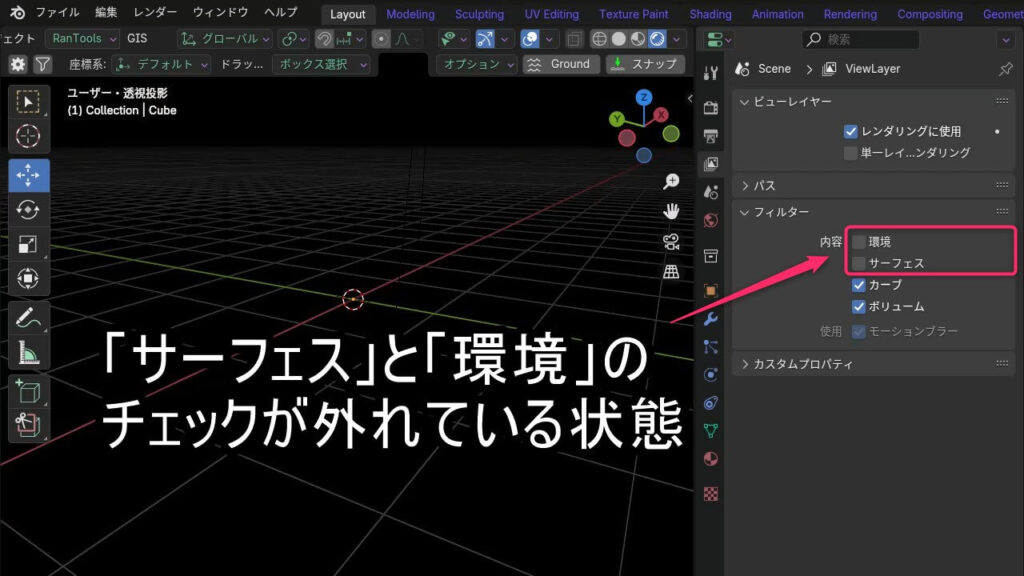Viewport: 1024px width, 576px height.
Task: Select the Select Box tool
Action: (28, 103)
